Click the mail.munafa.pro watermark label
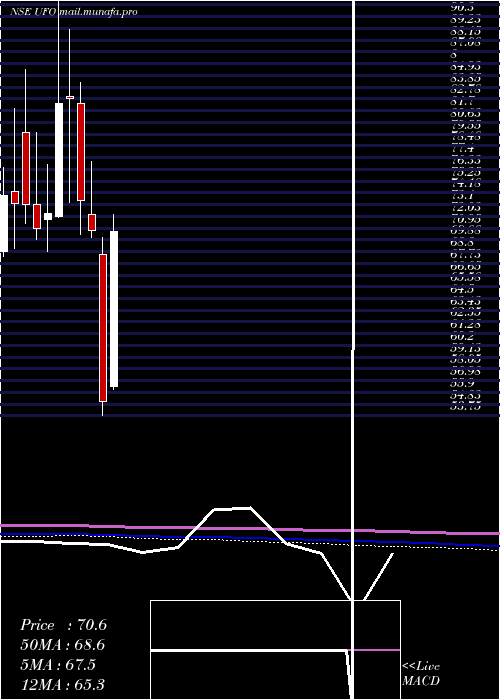The width and height of the screenshot is (500, 700). point(98,12)
